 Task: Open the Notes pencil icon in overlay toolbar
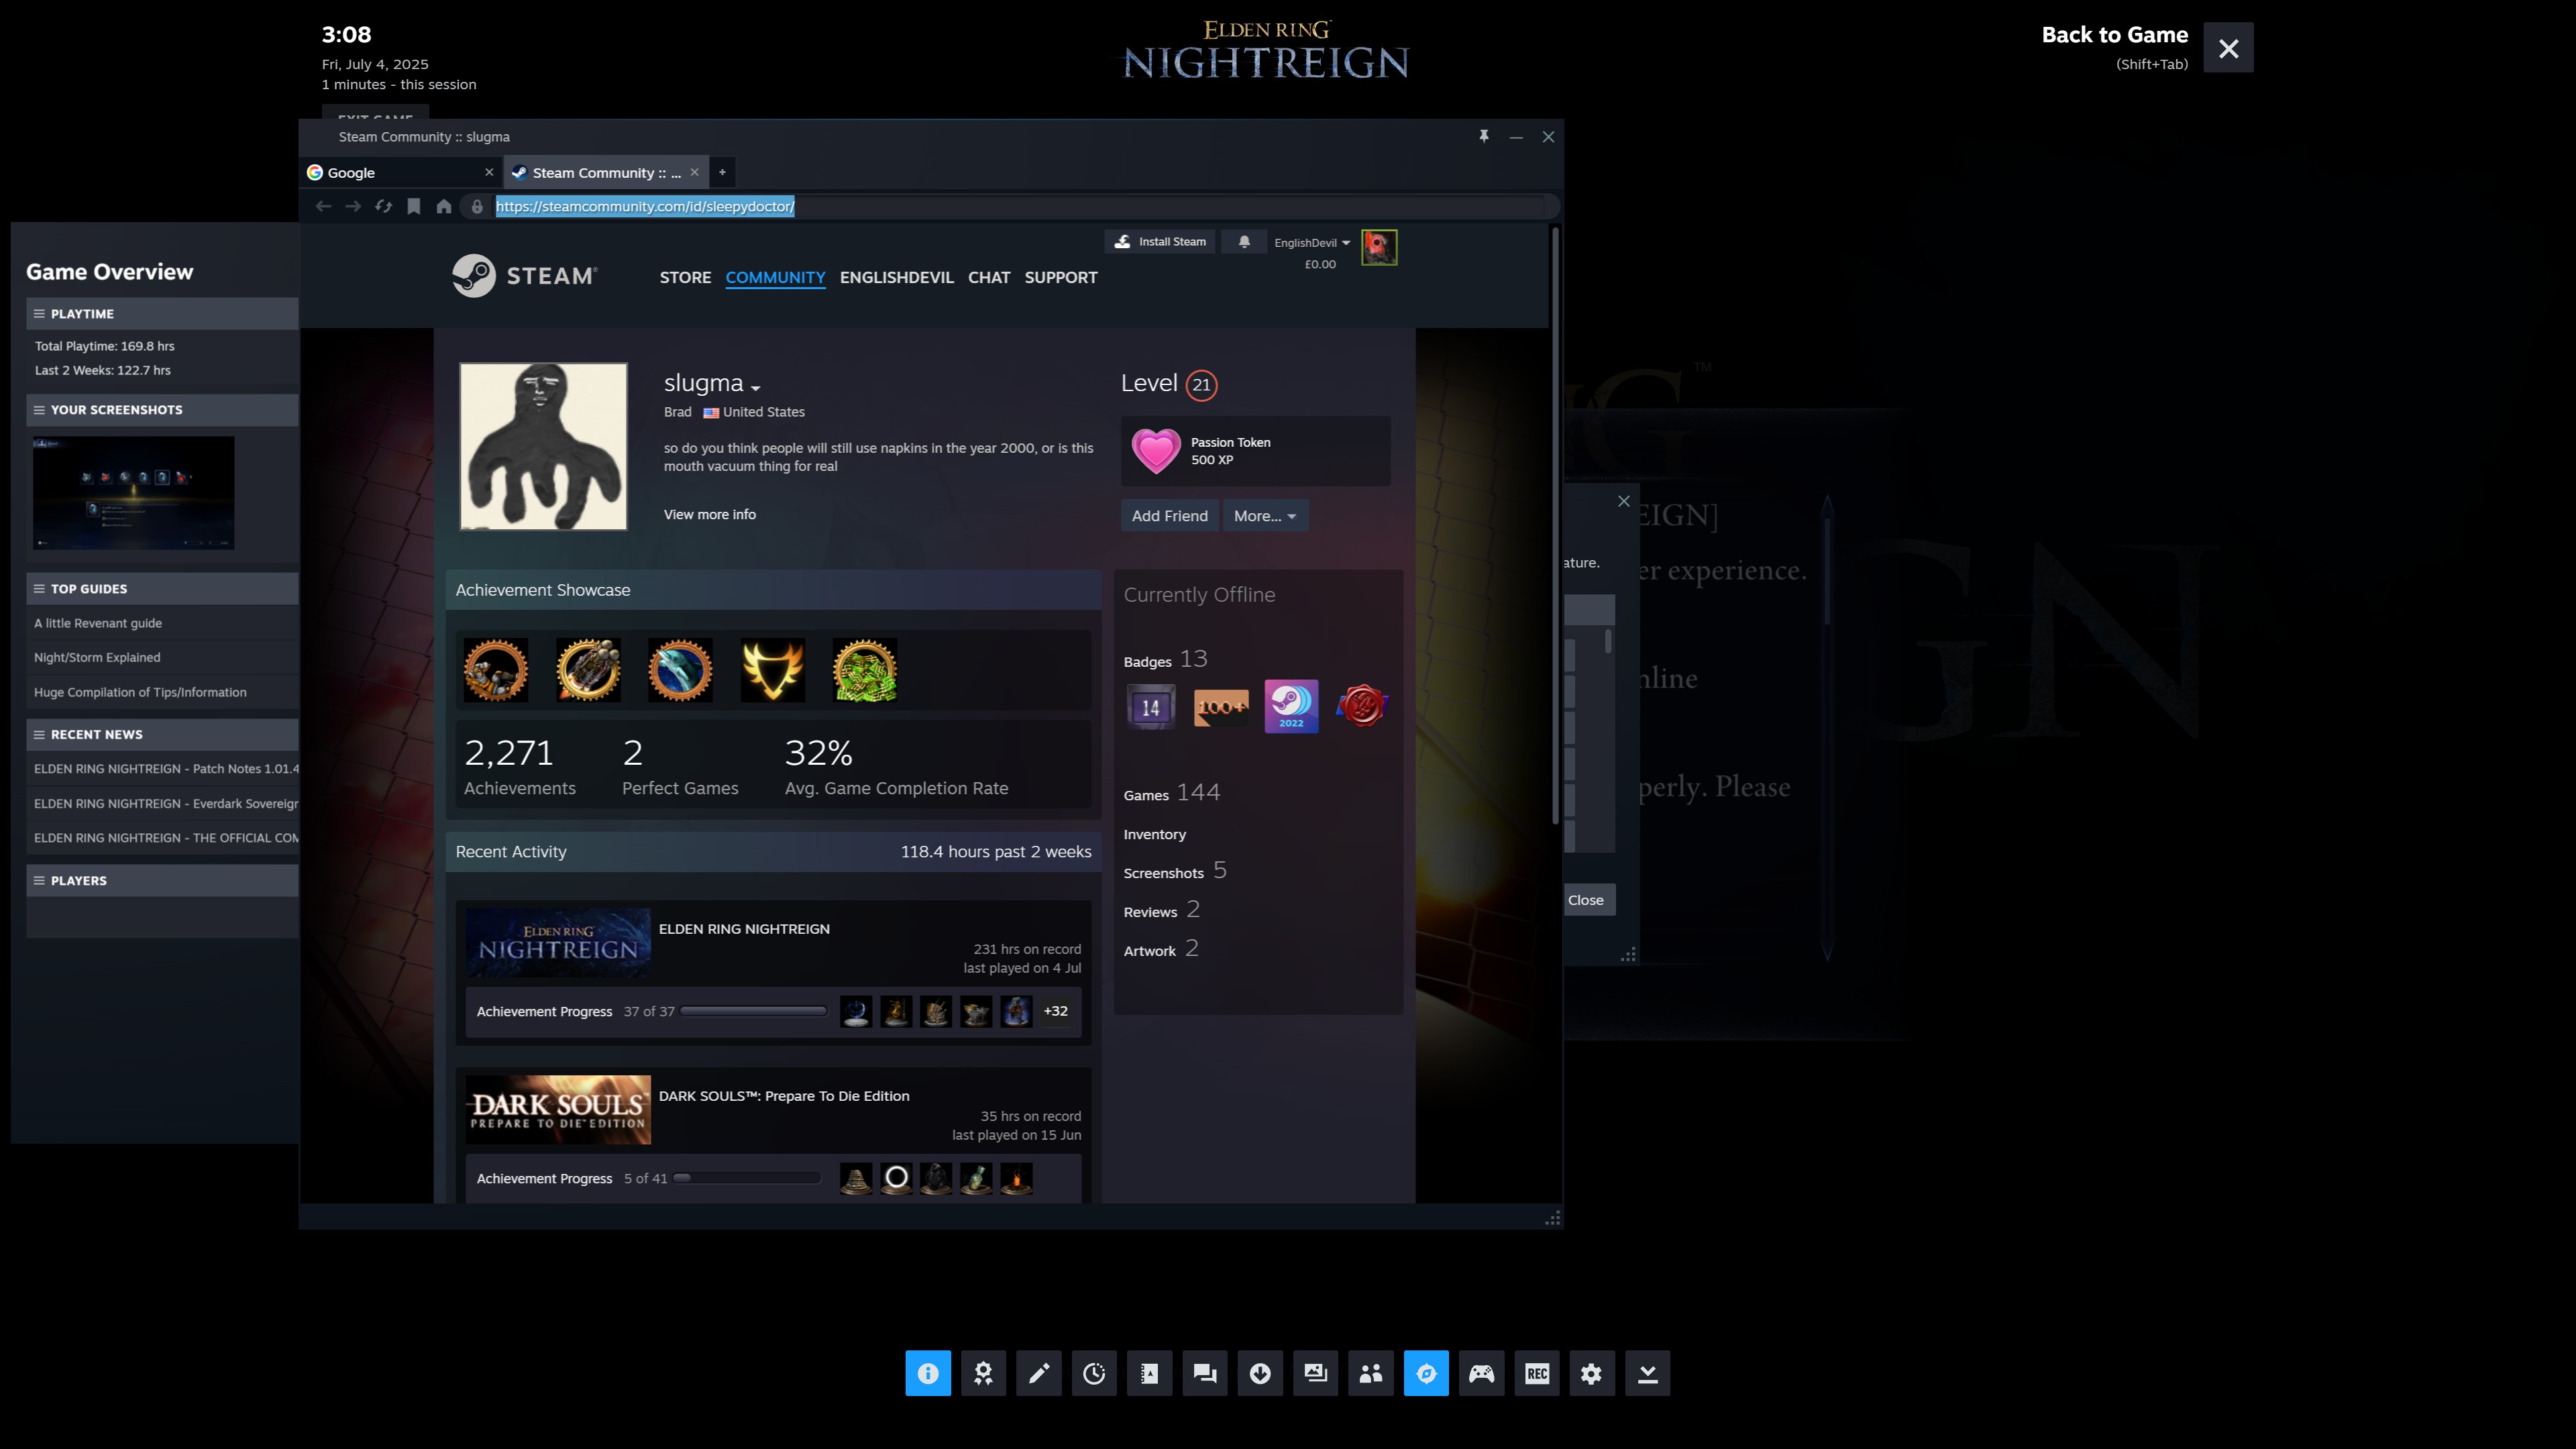(1039, 1373)
